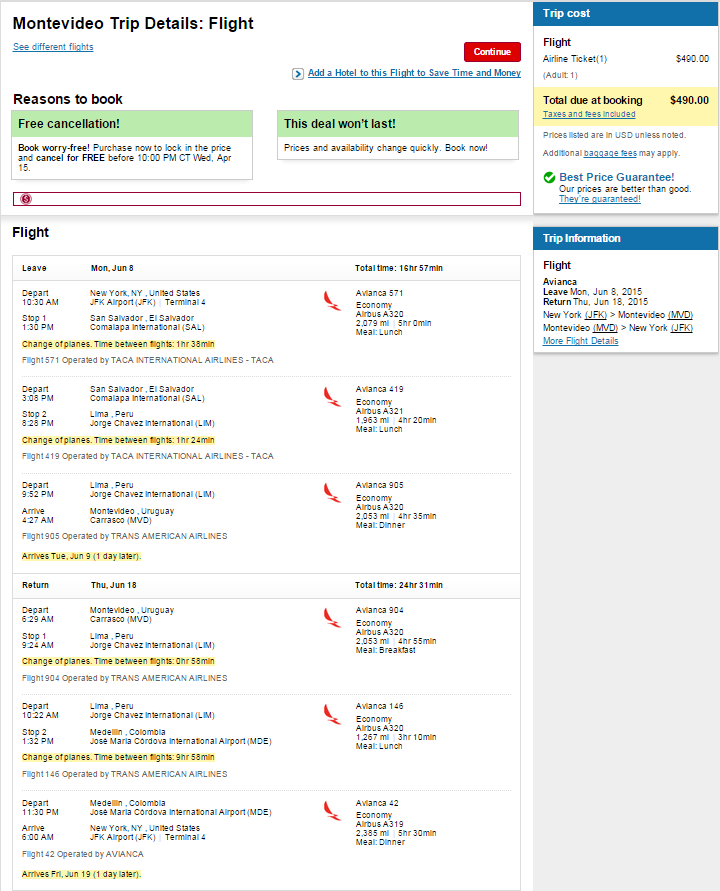Screen dimensions: 720x891
Task: Click JFK link in New York > Montevideo route
Action: (x=596, y=315)
